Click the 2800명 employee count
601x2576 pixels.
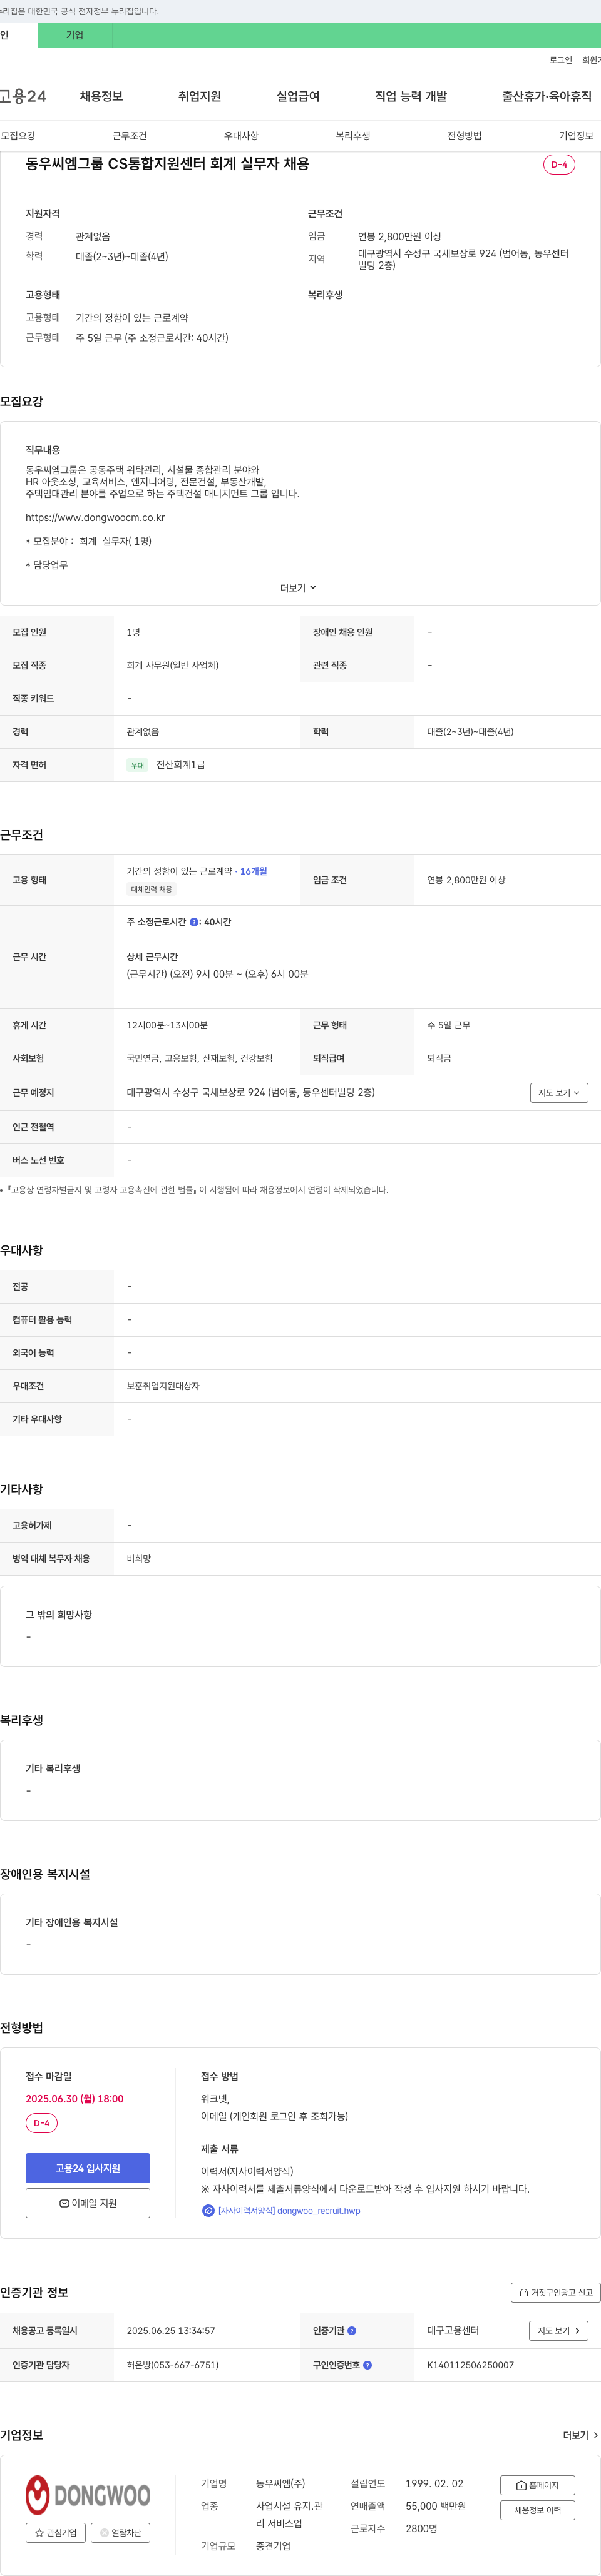point(422,2528)
